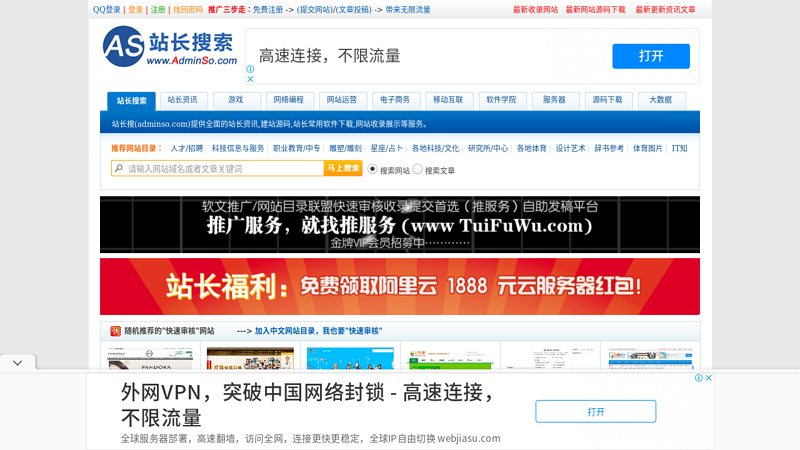Screen dimensions: 800x450
Task: Collapse the bottom ad using chevron
Action: tap(18, 363)
